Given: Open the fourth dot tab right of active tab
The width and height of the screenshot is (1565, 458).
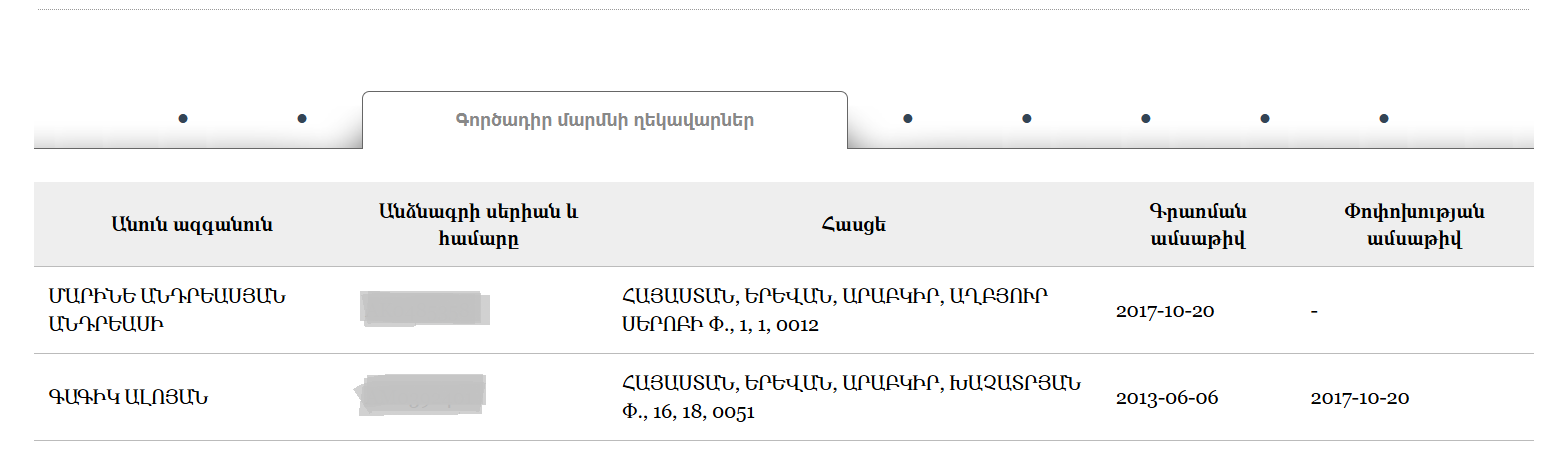Looking at the screenshot, I should point(1264,119).
